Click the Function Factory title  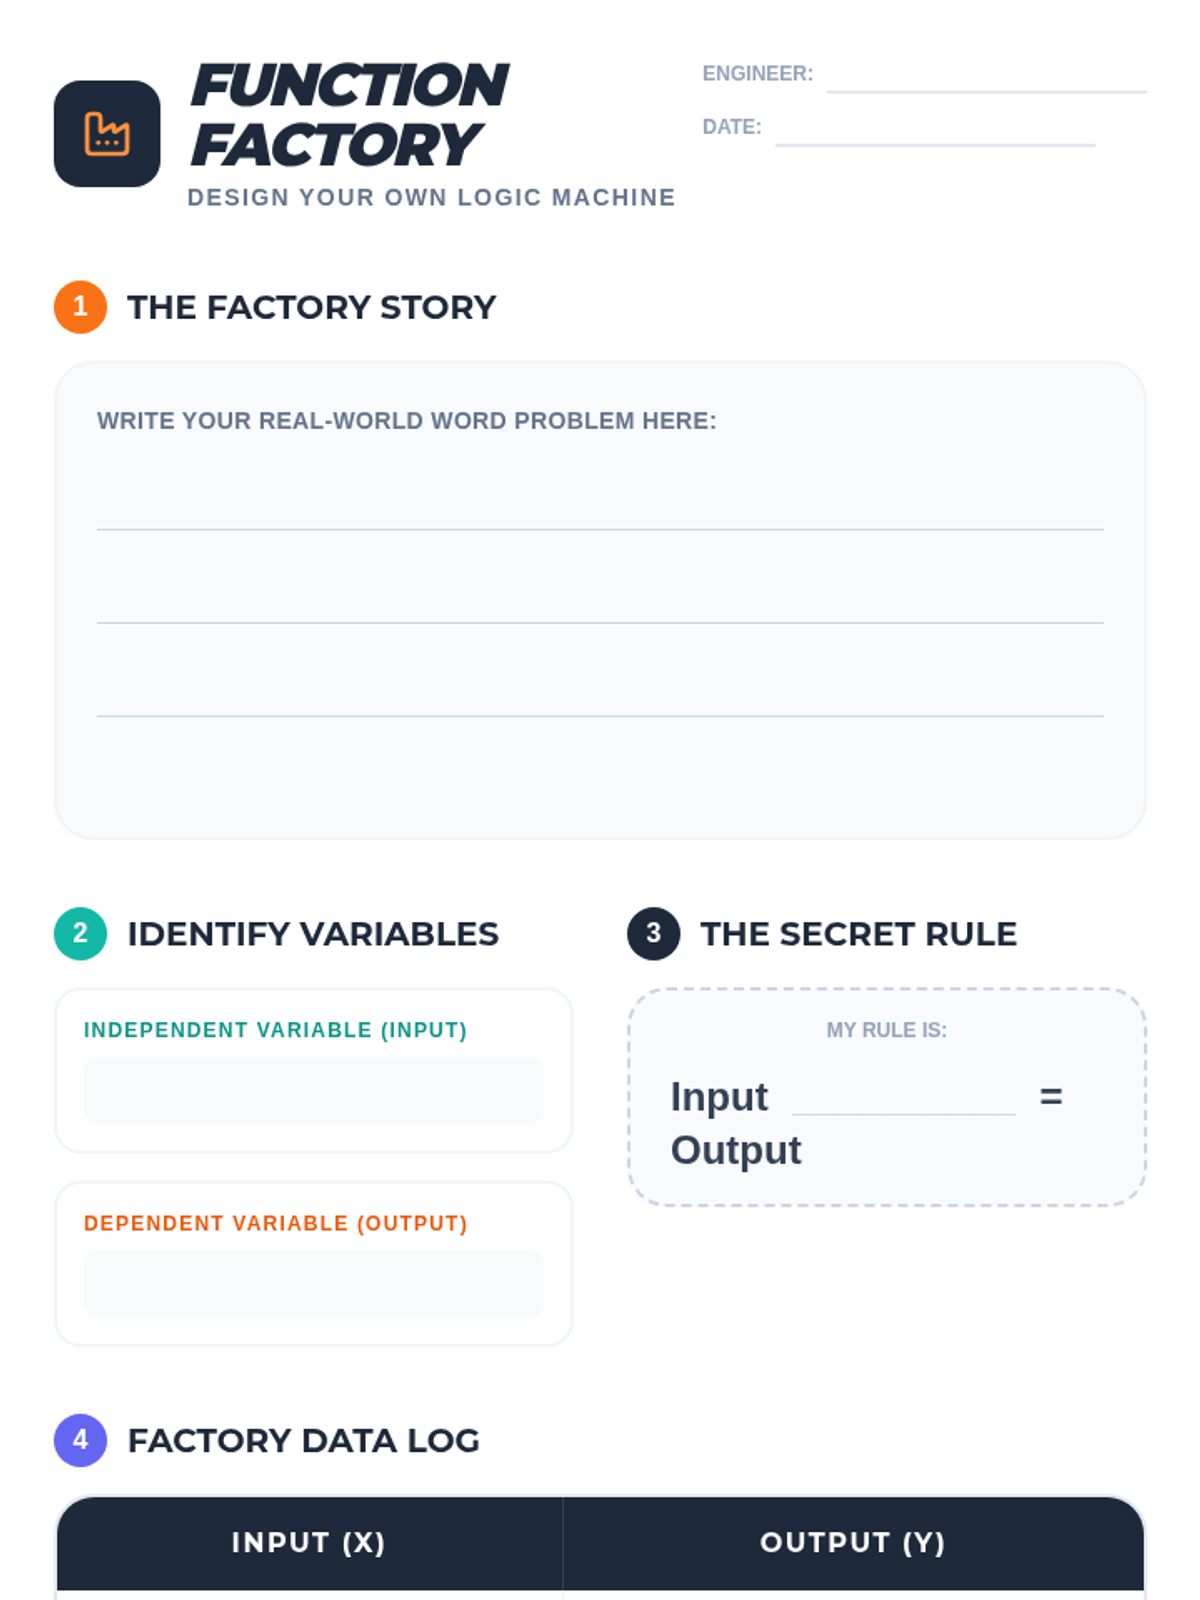pyautogui.click(x=348, y=114)
